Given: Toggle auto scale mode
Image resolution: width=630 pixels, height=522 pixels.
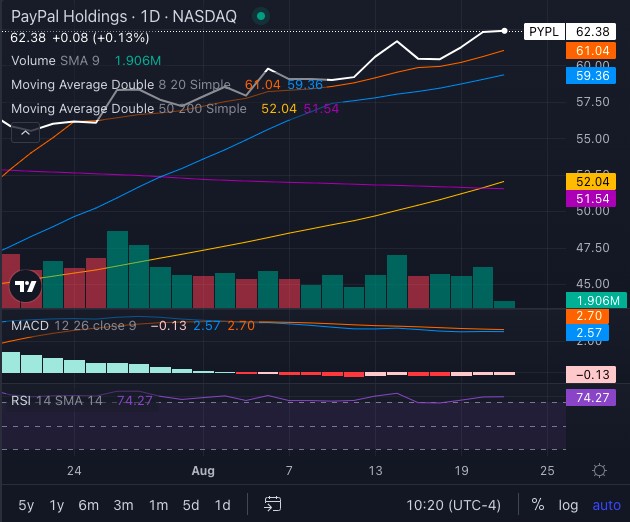Looking at the screenshot, I should 606,505.
